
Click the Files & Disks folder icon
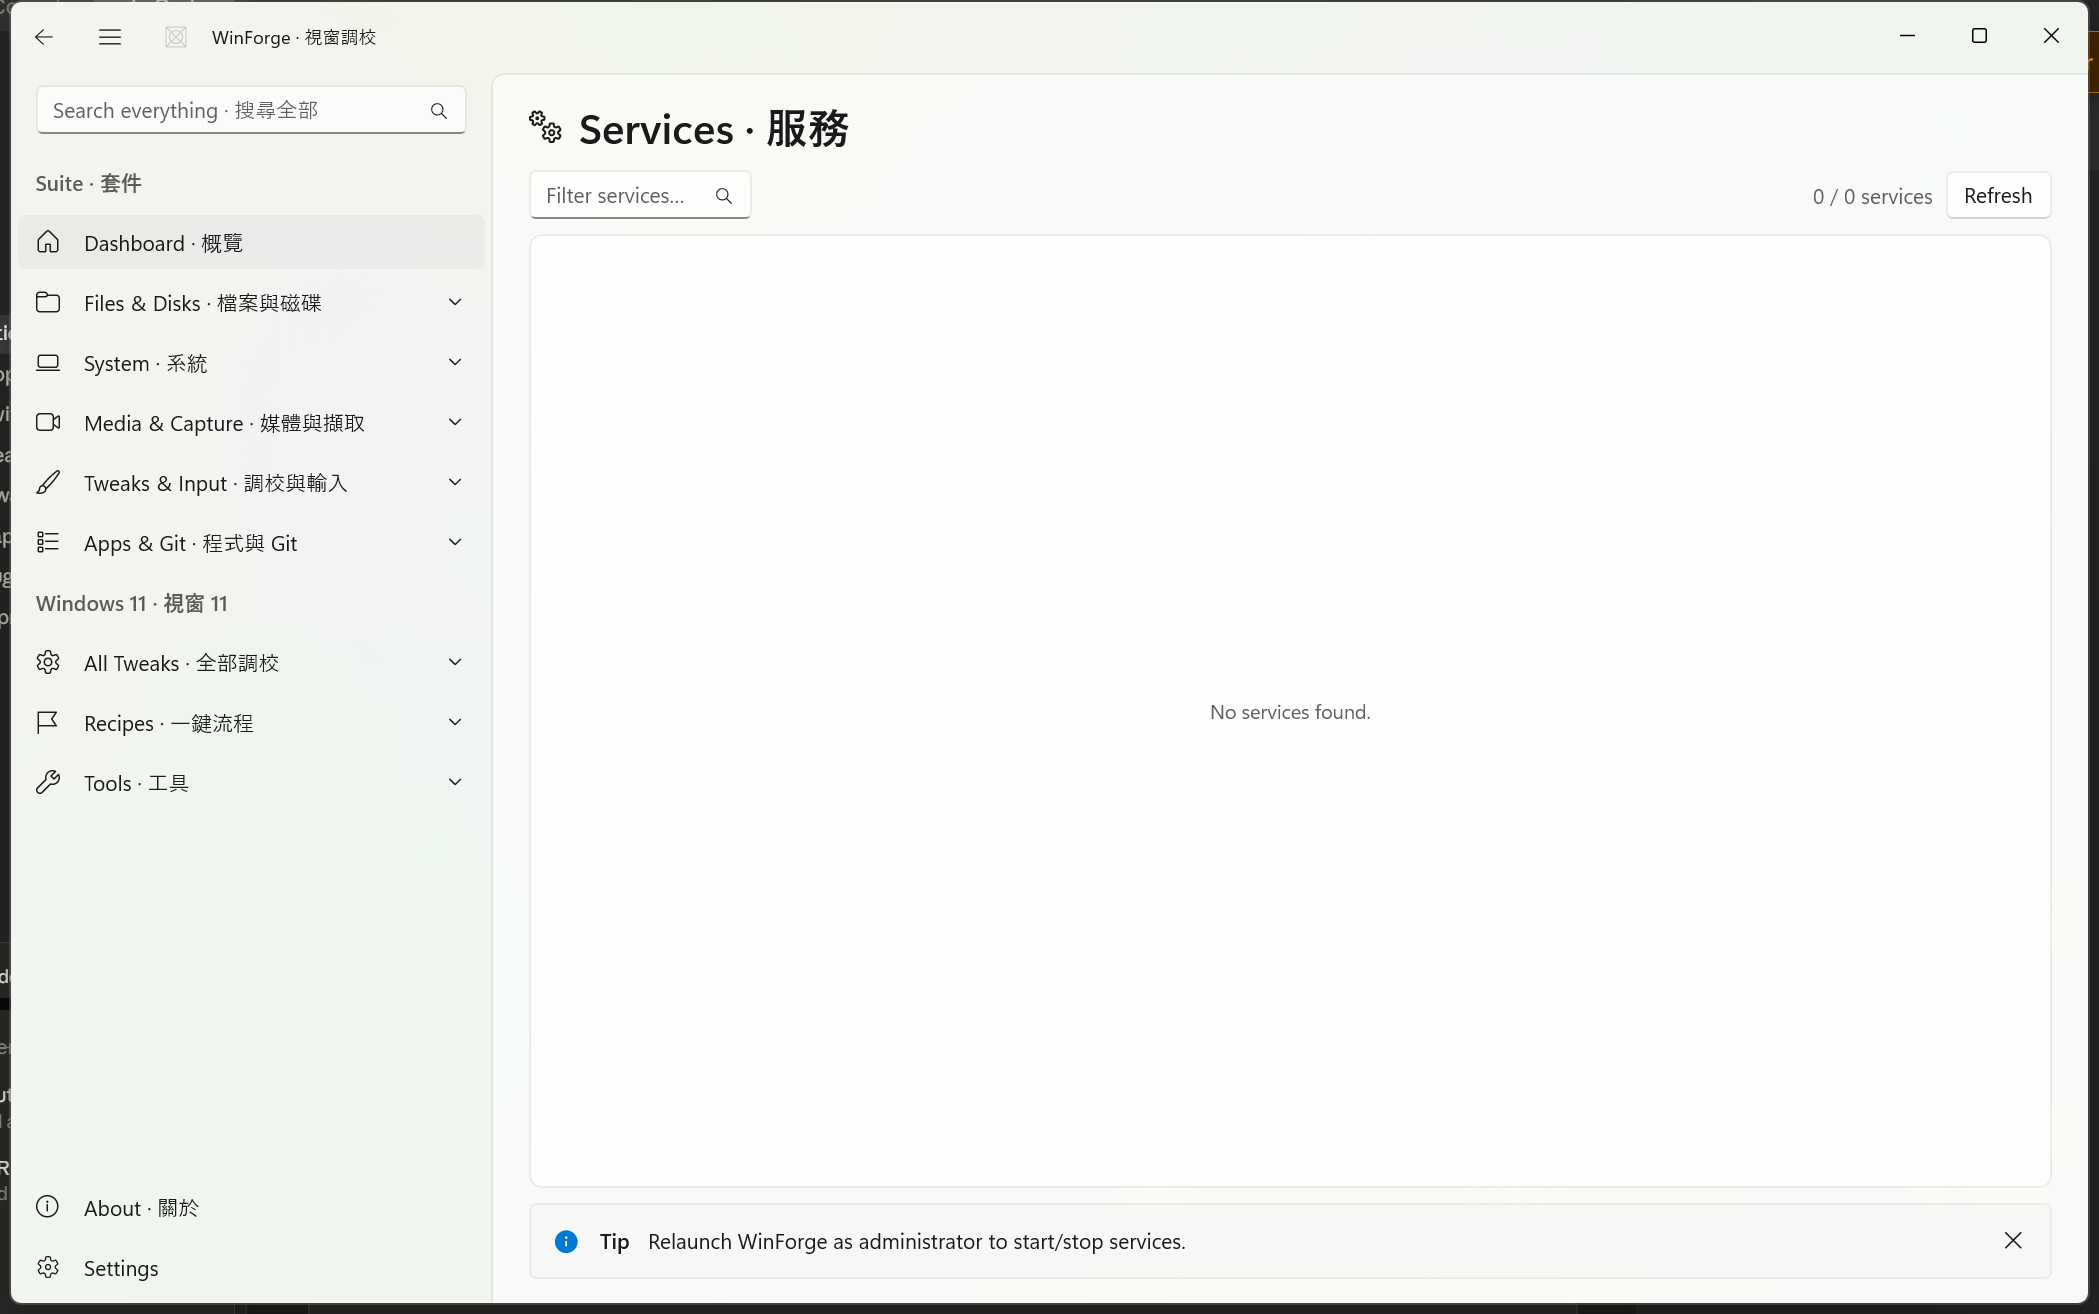(48, 302)
